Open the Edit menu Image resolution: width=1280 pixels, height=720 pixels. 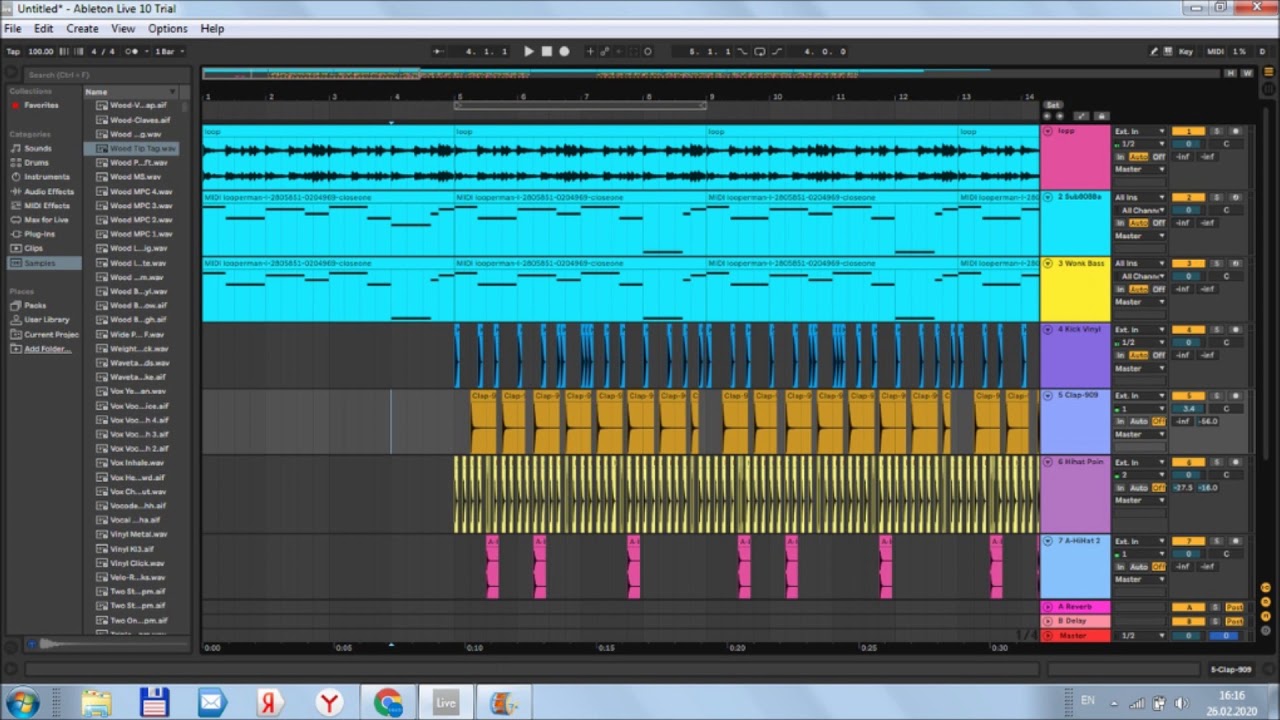coord(44,28)
